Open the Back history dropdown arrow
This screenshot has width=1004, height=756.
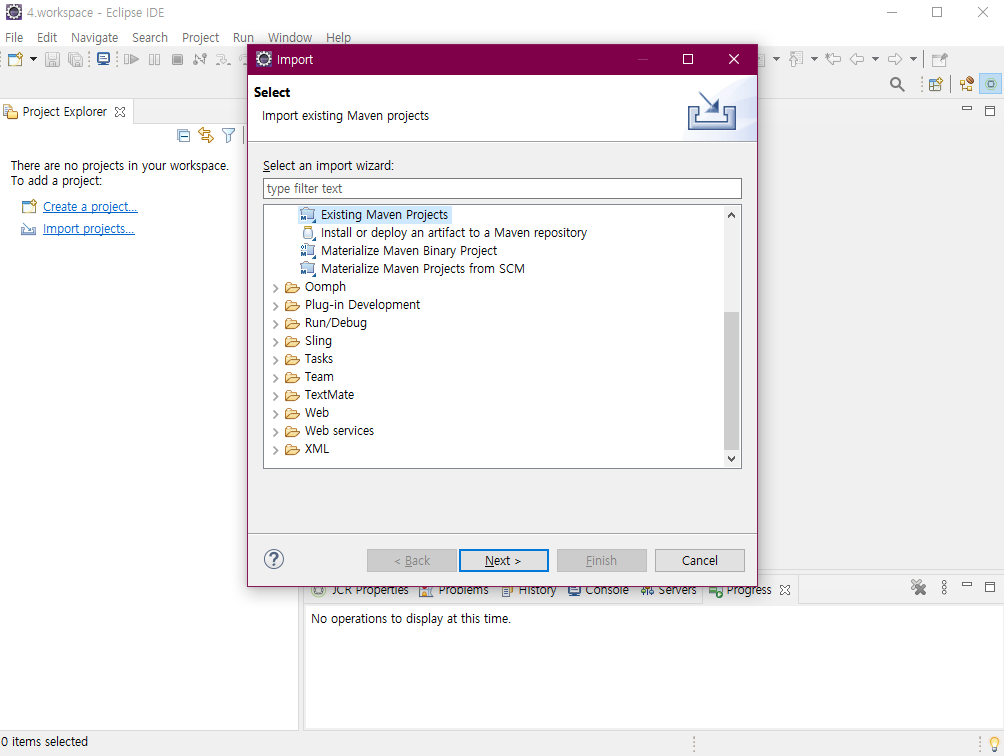pyautogui.click(x=875, y=60)
